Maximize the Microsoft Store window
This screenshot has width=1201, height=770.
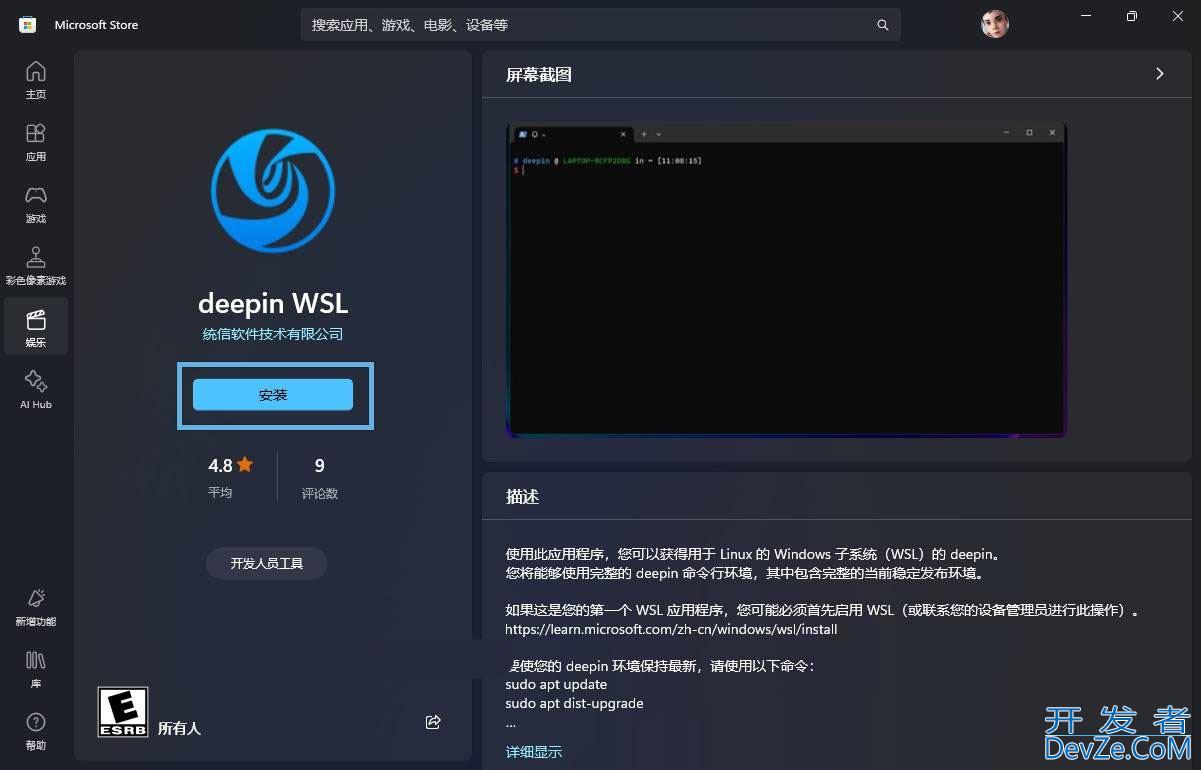(x=1132, y=16)
